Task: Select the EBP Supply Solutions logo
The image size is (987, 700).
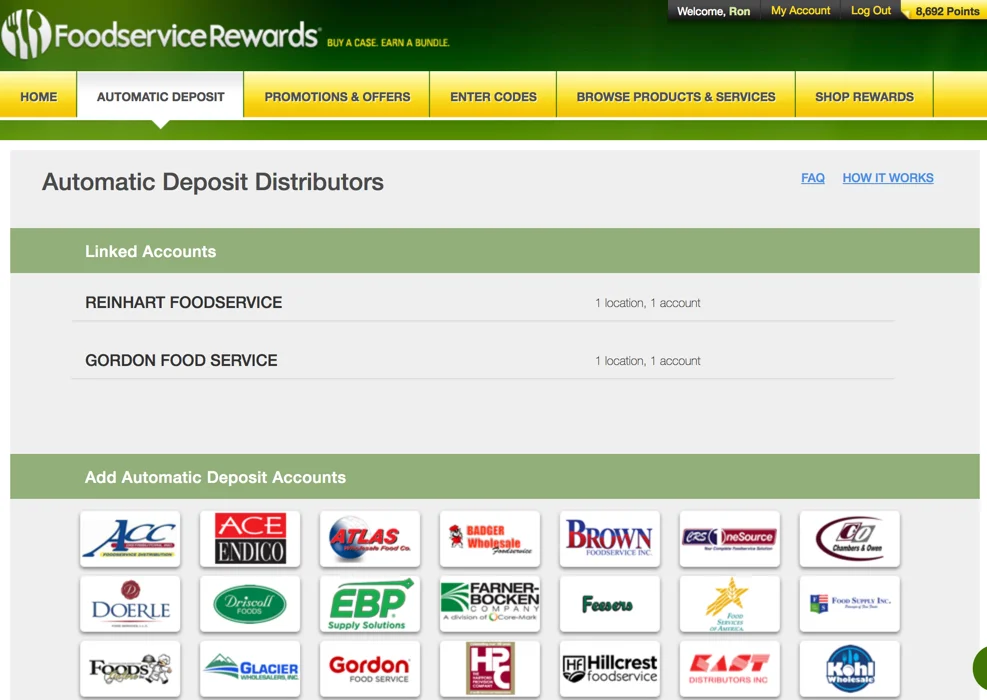Action: 370,604
